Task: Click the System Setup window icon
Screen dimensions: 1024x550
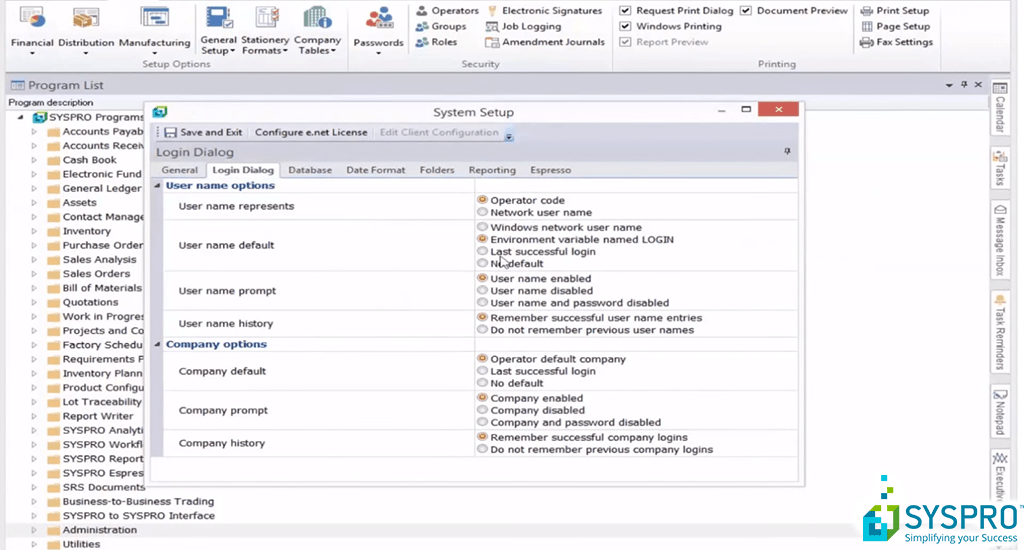Action: pos(160,112)
